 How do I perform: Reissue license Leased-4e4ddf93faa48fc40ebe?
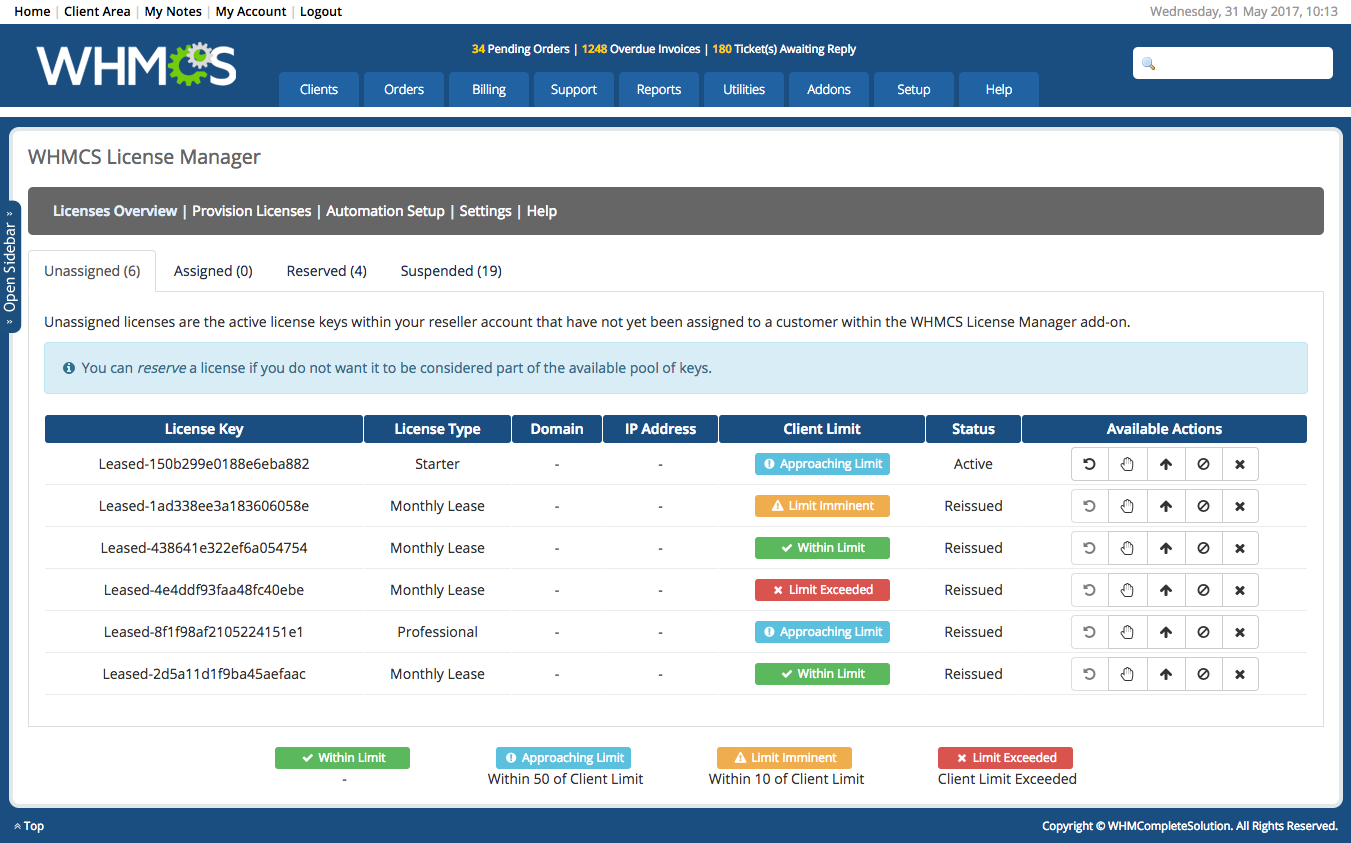tap(1090, 590)
